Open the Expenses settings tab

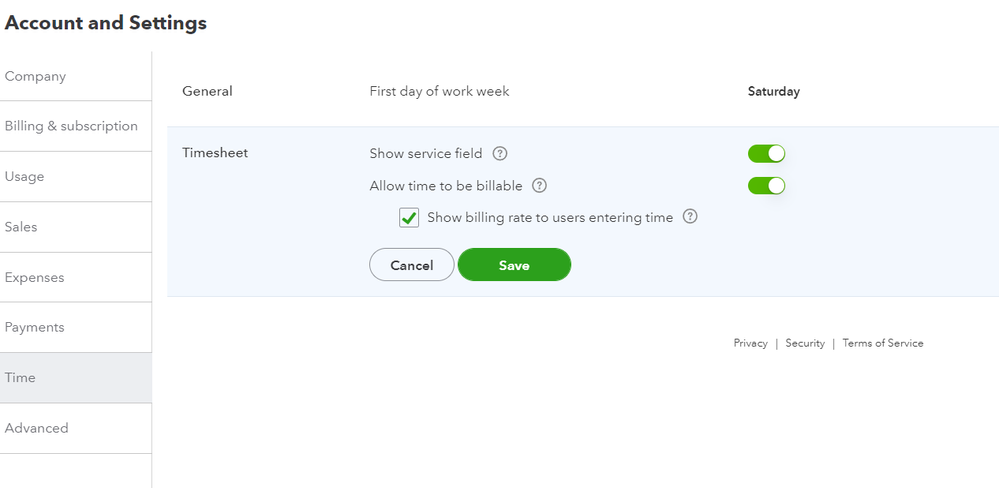34,277
